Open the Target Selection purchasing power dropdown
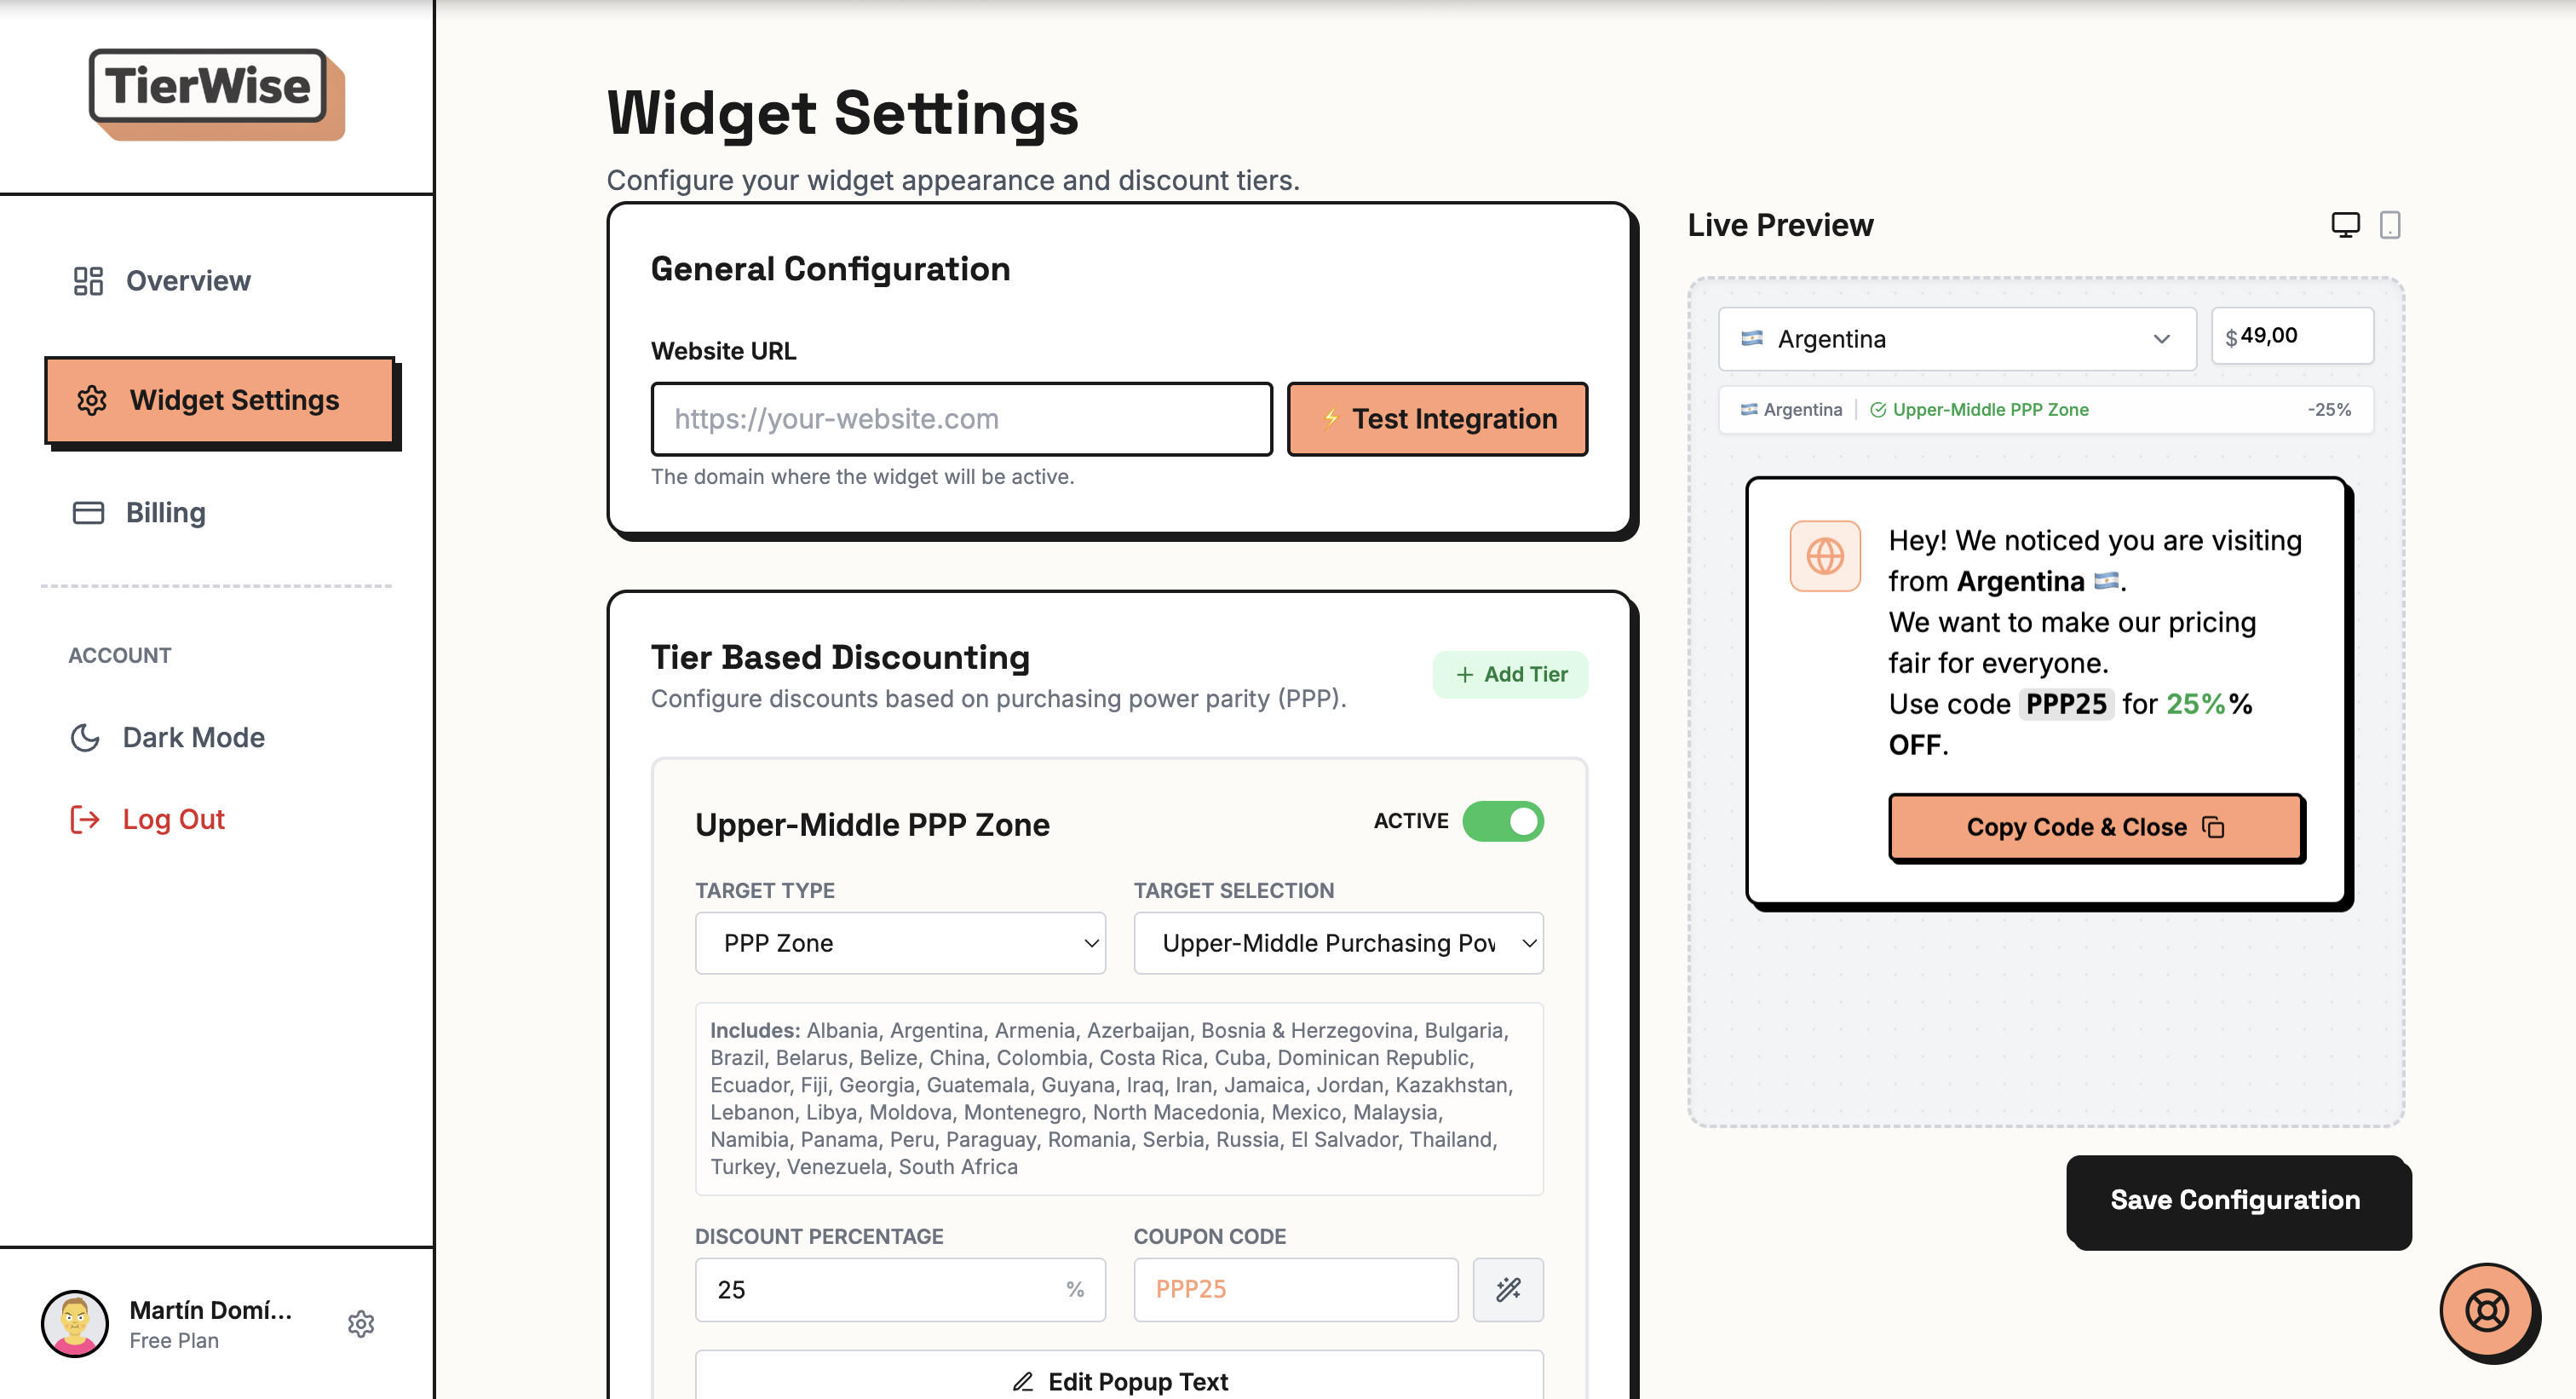 1338,942
